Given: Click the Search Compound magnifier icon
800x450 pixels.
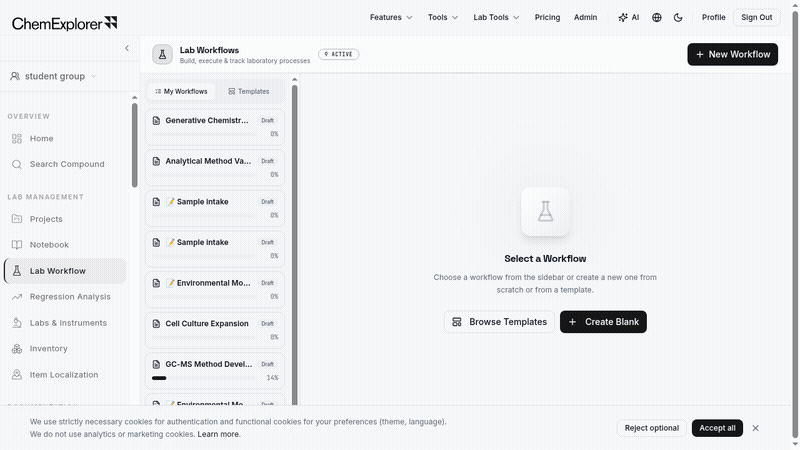Looking at the screenshot, I should (17, 164).
